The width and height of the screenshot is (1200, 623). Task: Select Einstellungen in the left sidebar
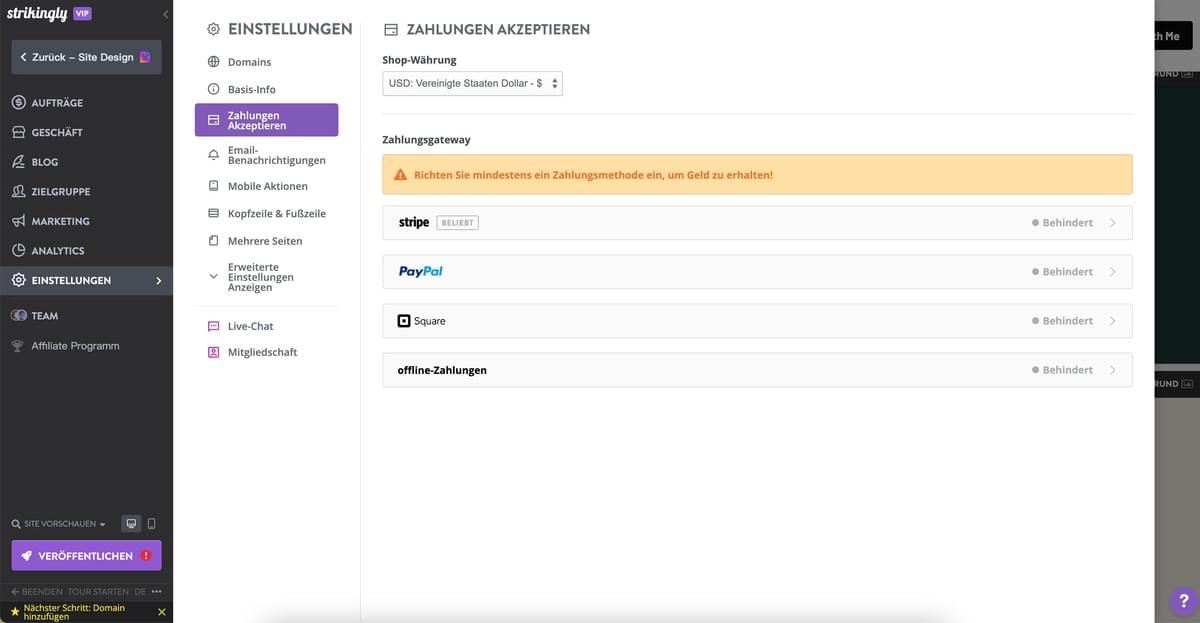pos(86,281)
